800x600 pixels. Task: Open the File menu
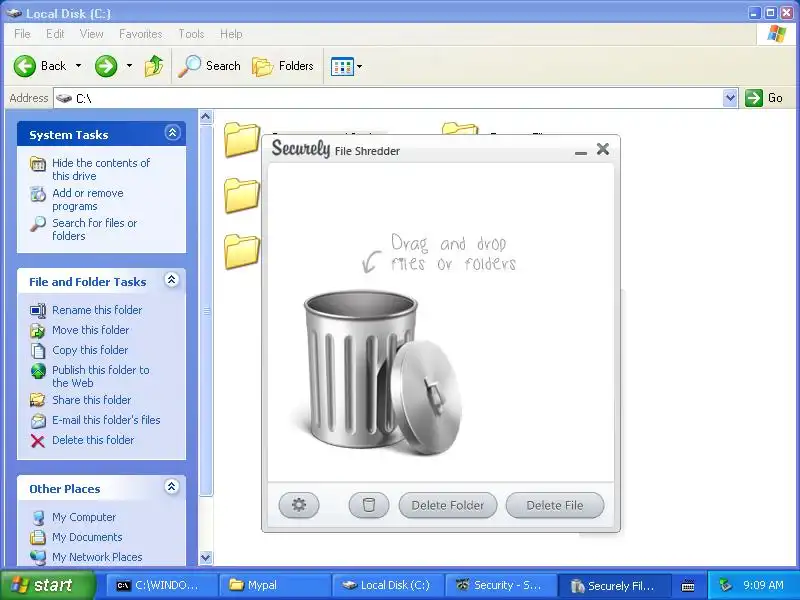pos(22,34)
